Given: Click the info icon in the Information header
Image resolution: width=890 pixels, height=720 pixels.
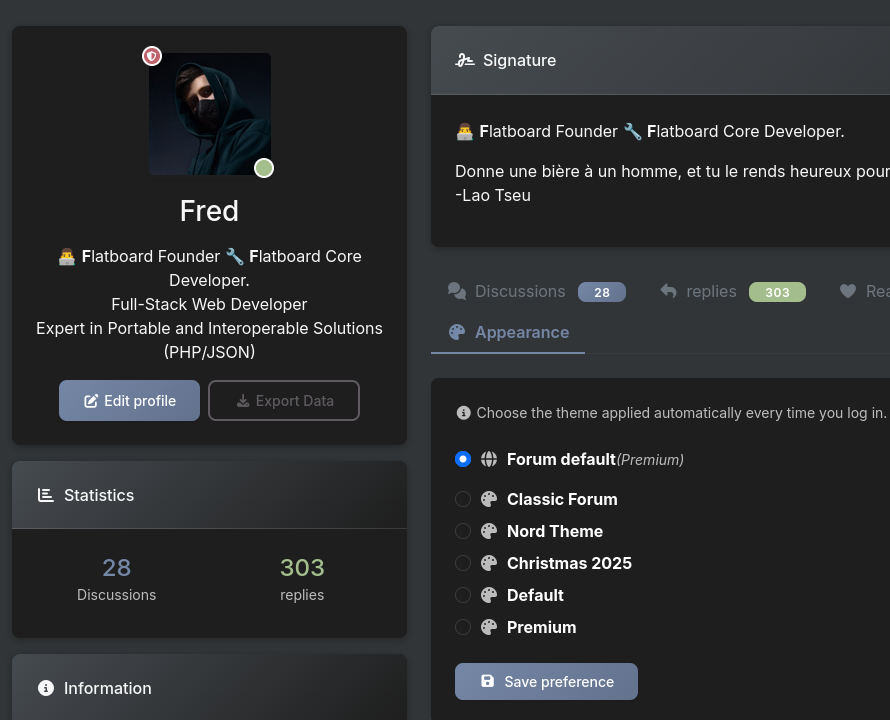Looking at the screenshot, I should click(45, 688).
